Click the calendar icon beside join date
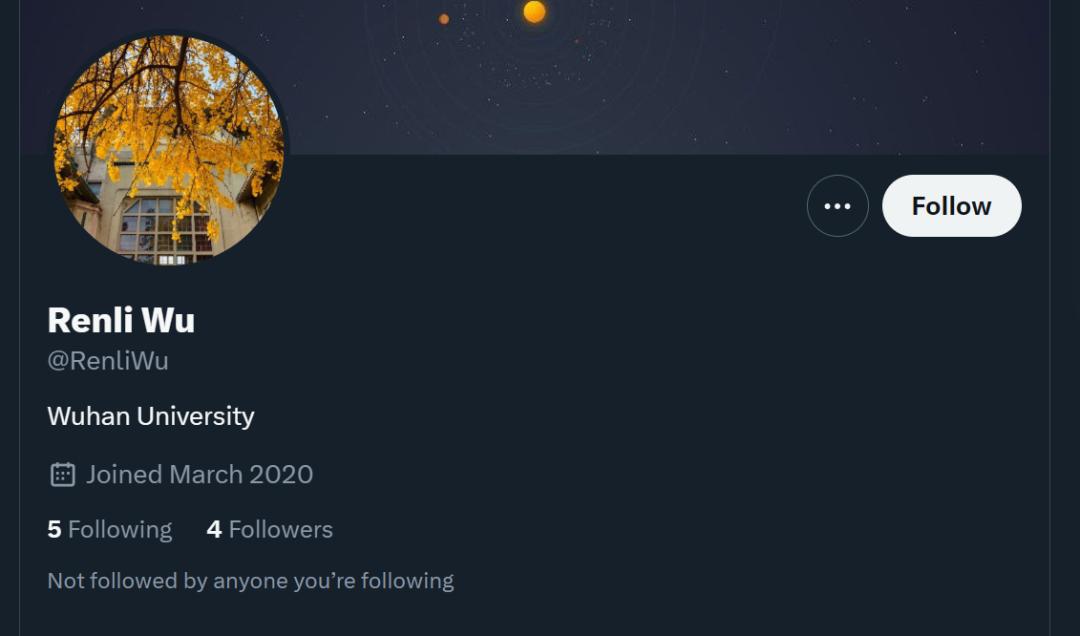 62,474
